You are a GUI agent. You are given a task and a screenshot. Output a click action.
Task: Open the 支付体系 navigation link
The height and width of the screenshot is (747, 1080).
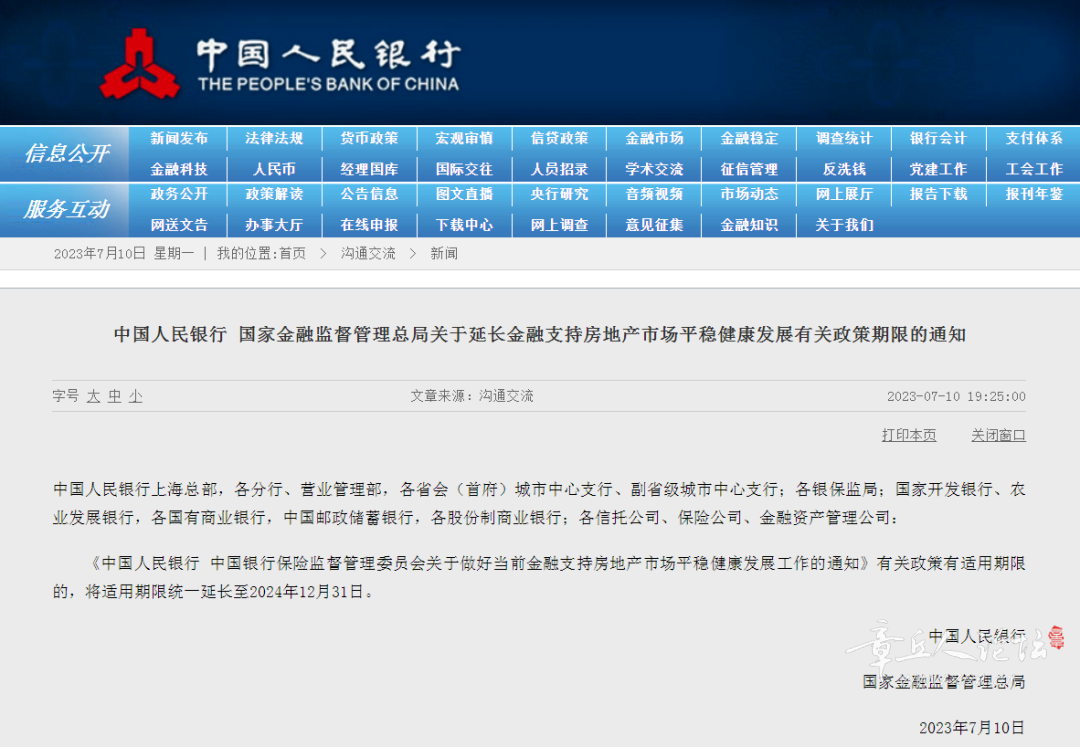click(1034, 139)
